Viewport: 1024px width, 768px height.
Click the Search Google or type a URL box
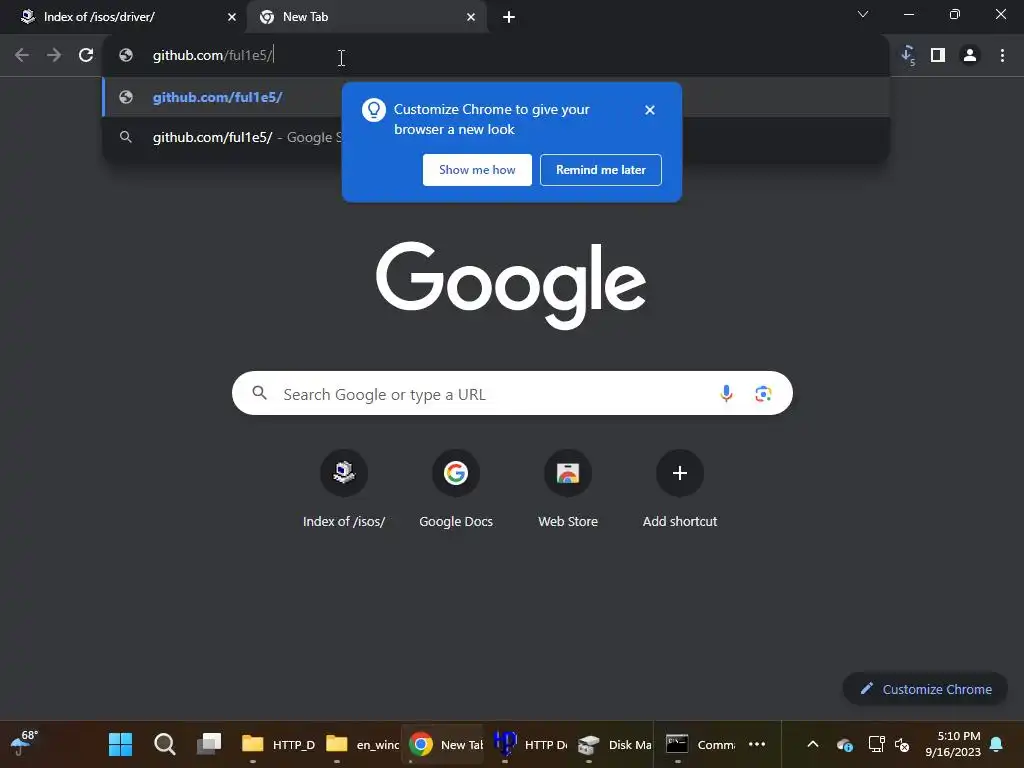pyautogui.click(x=512, y=393)
